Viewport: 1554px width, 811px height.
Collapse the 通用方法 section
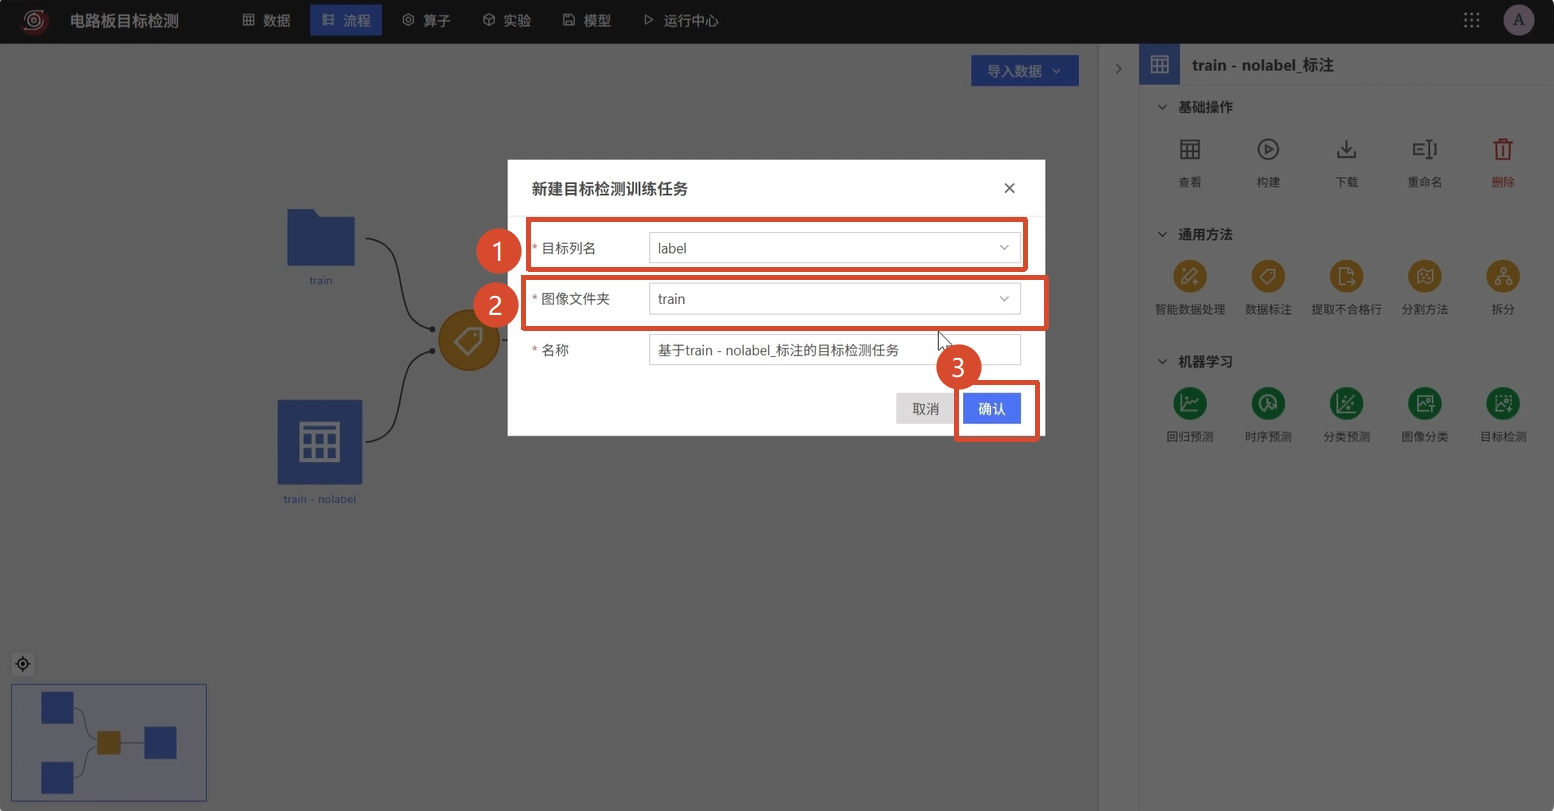coord(1162,234)
